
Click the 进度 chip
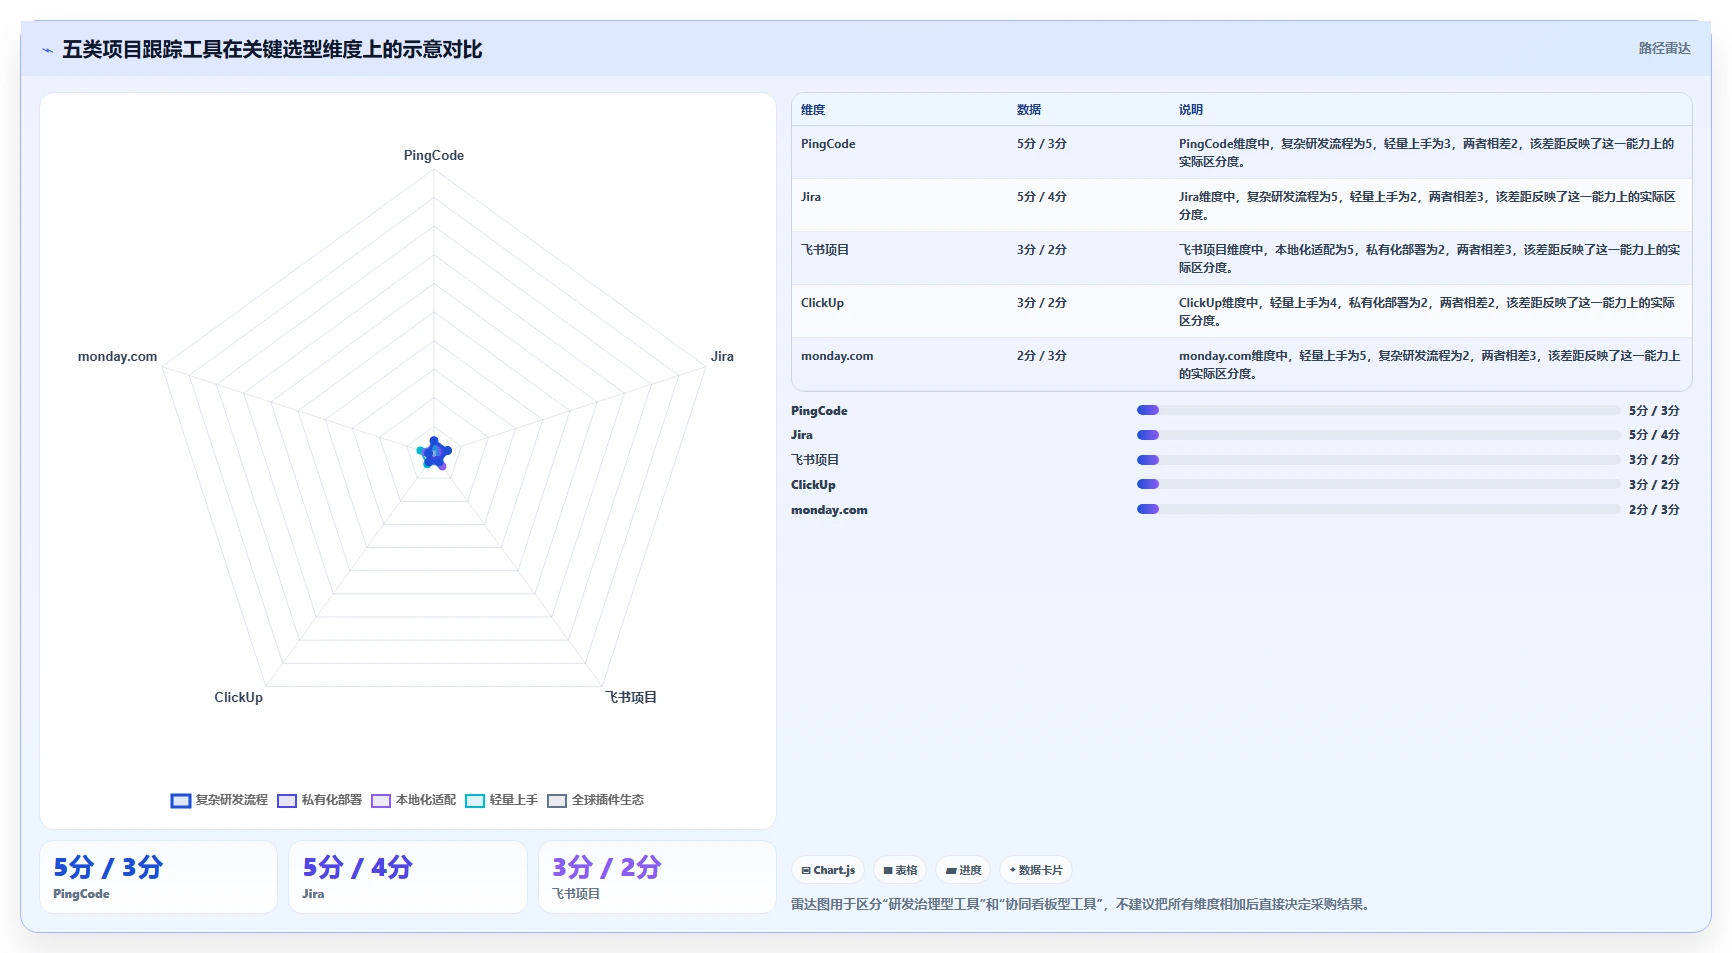tap(963, 870)
